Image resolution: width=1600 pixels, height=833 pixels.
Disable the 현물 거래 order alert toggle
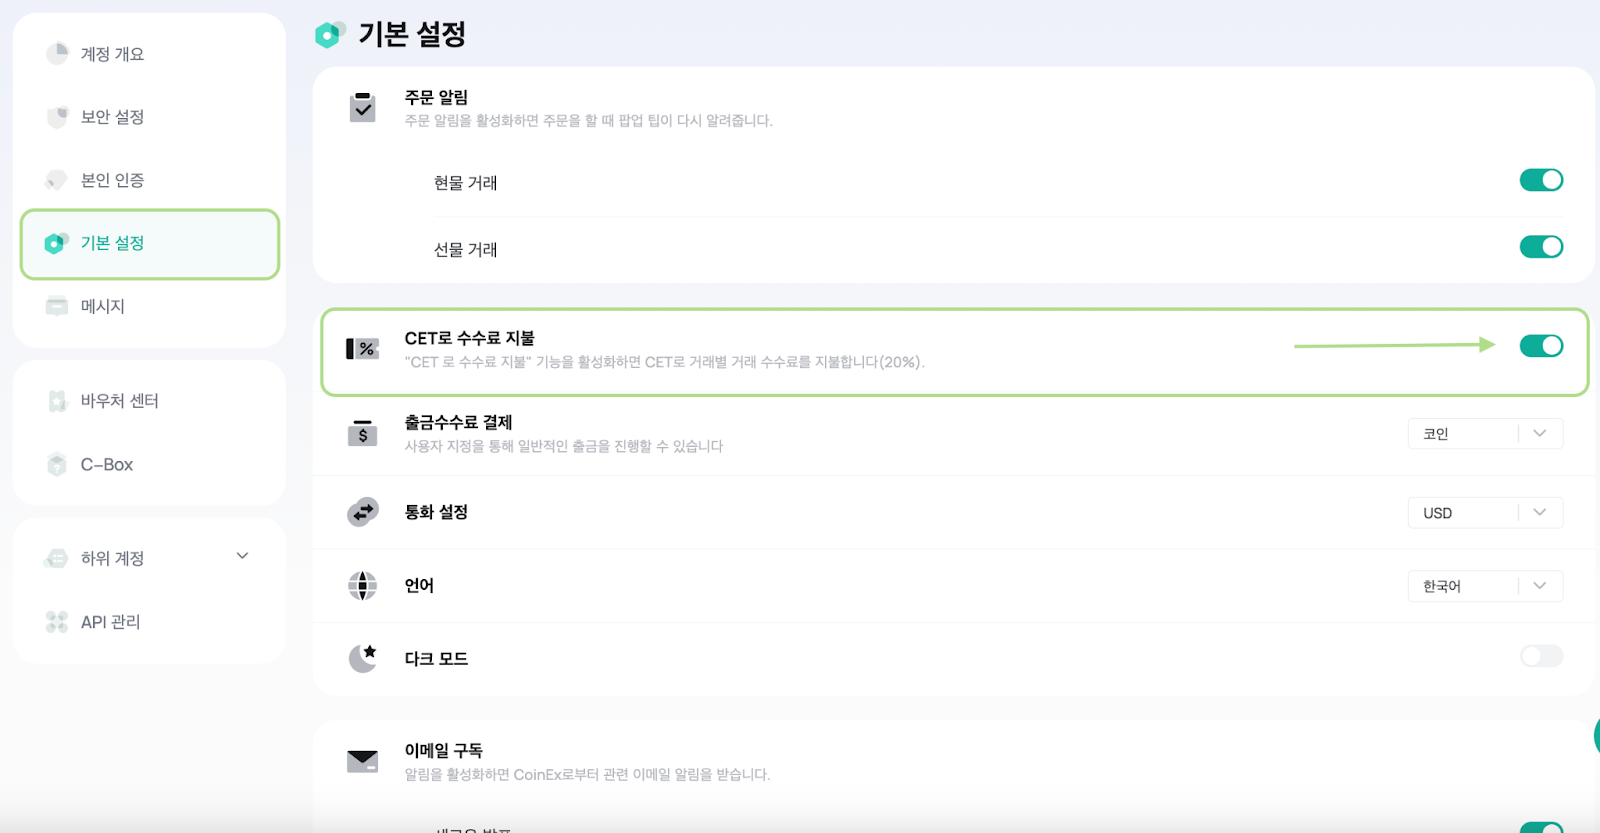1541,180
